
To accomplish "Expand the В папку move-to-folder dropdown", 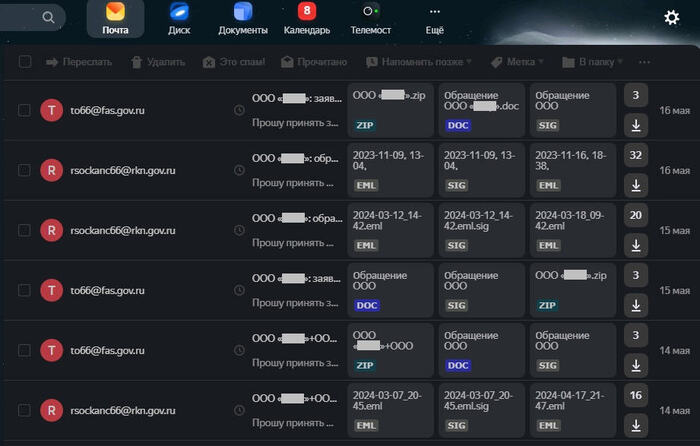I will (592, 62).
